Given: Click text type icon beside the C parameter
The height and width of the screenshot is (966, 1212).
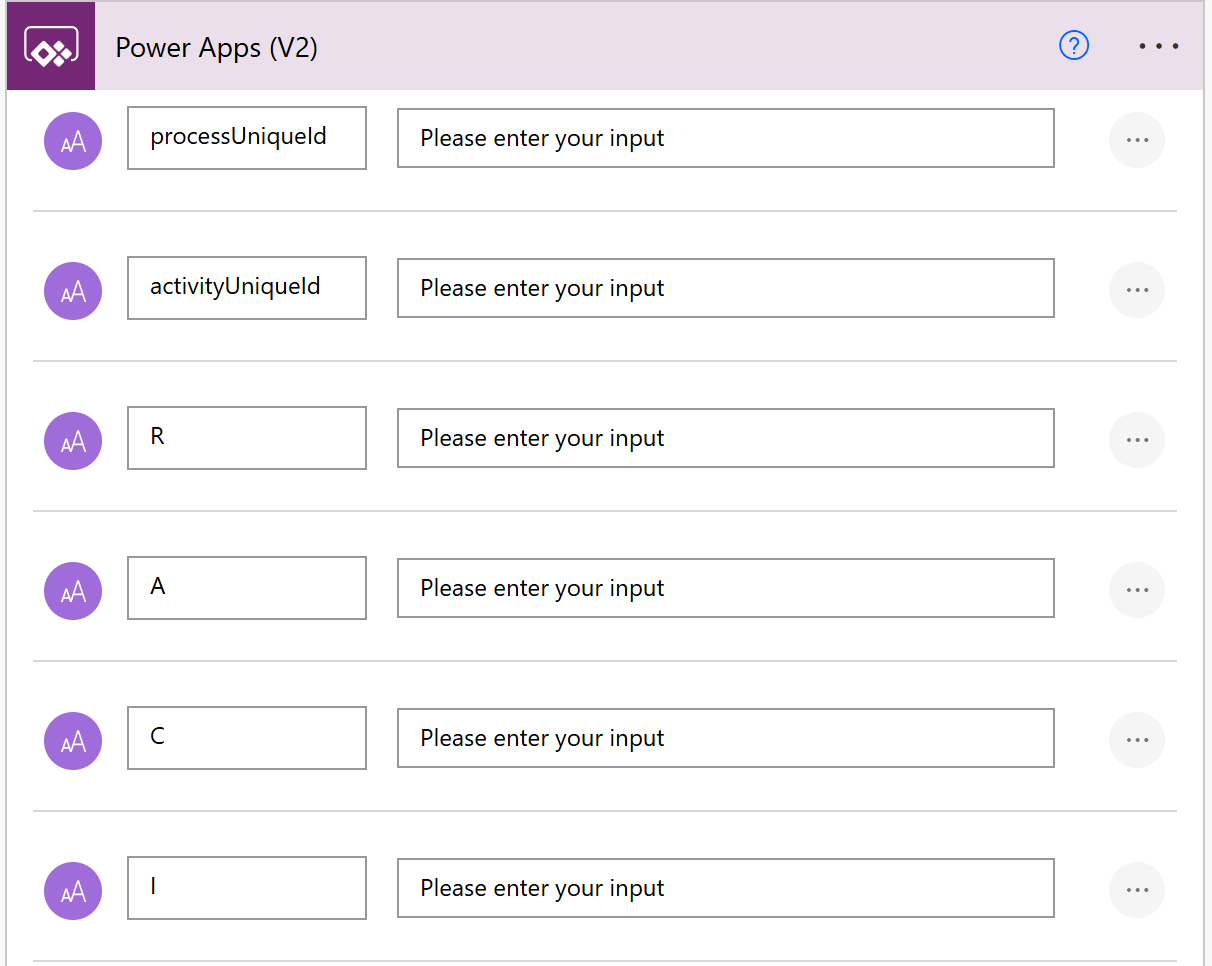Looking at the screenshot, I should 73,741.
